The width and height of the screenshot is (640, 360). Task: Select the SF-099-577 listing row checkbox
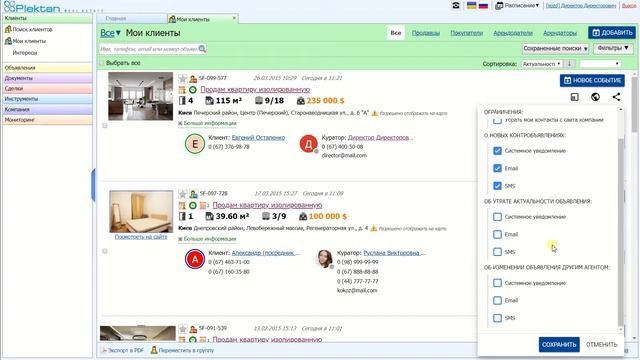click(x=105, y=126)
